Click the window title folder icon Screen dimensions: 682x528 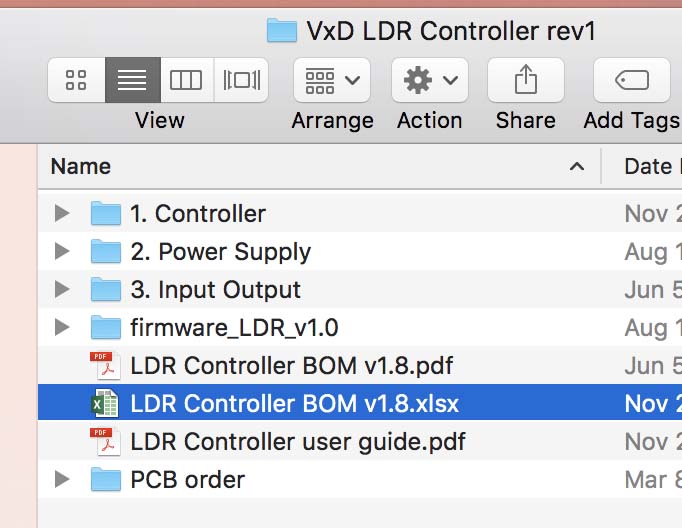point(282,30)
